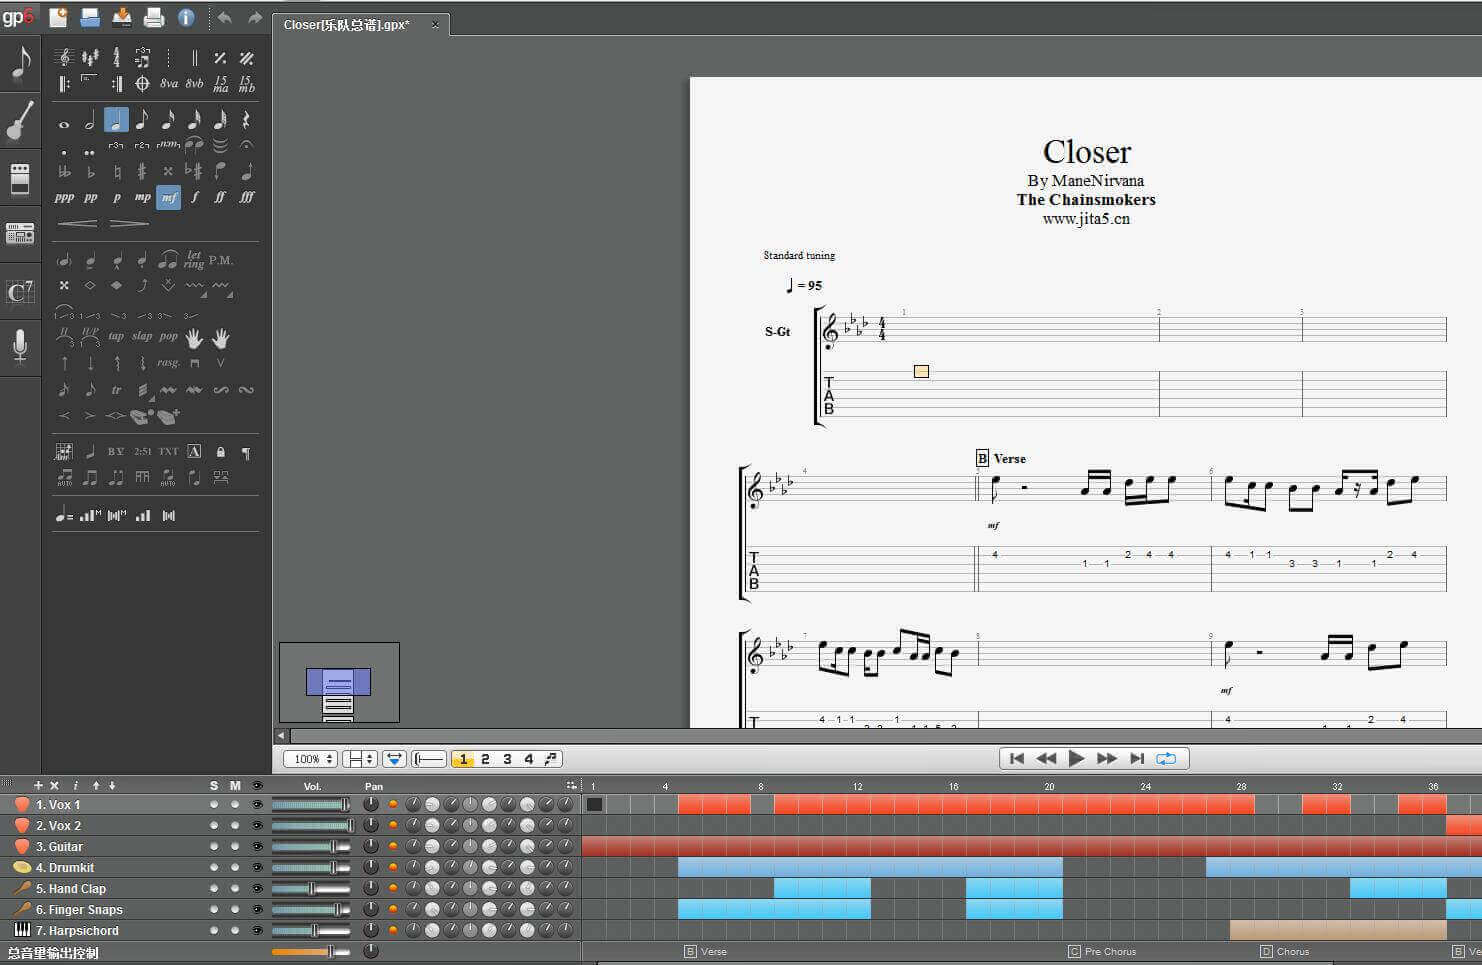
Task: Solo the Vox 1 track
Action: click(x=214, y=804)
